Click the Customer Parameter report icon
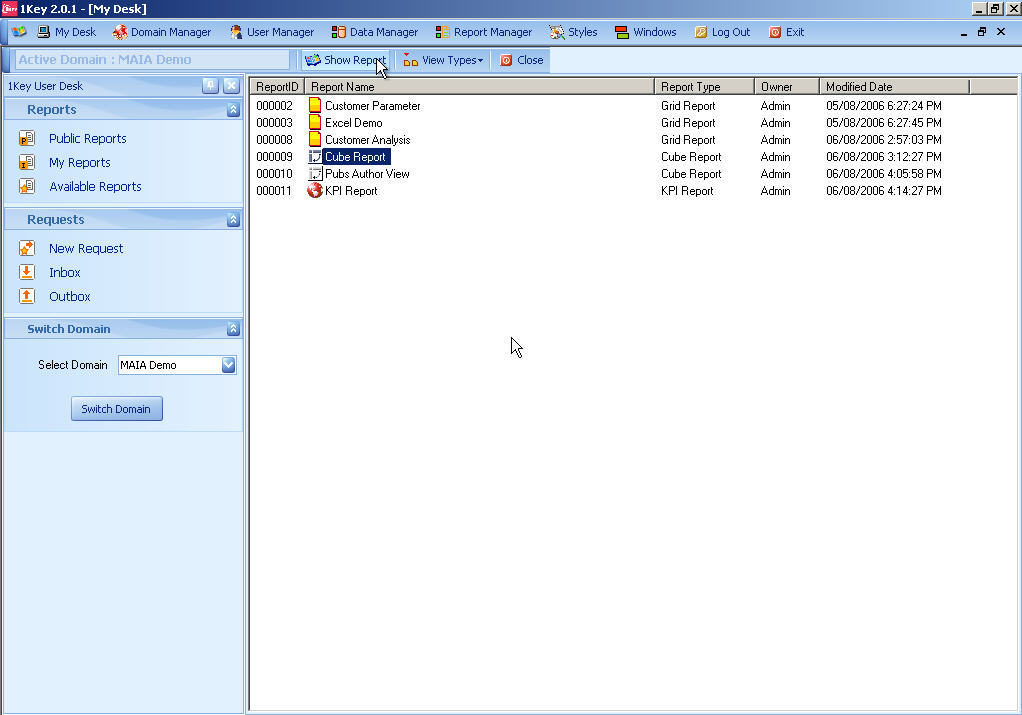This screenshot has width=1022, height=715. (315, 105)
